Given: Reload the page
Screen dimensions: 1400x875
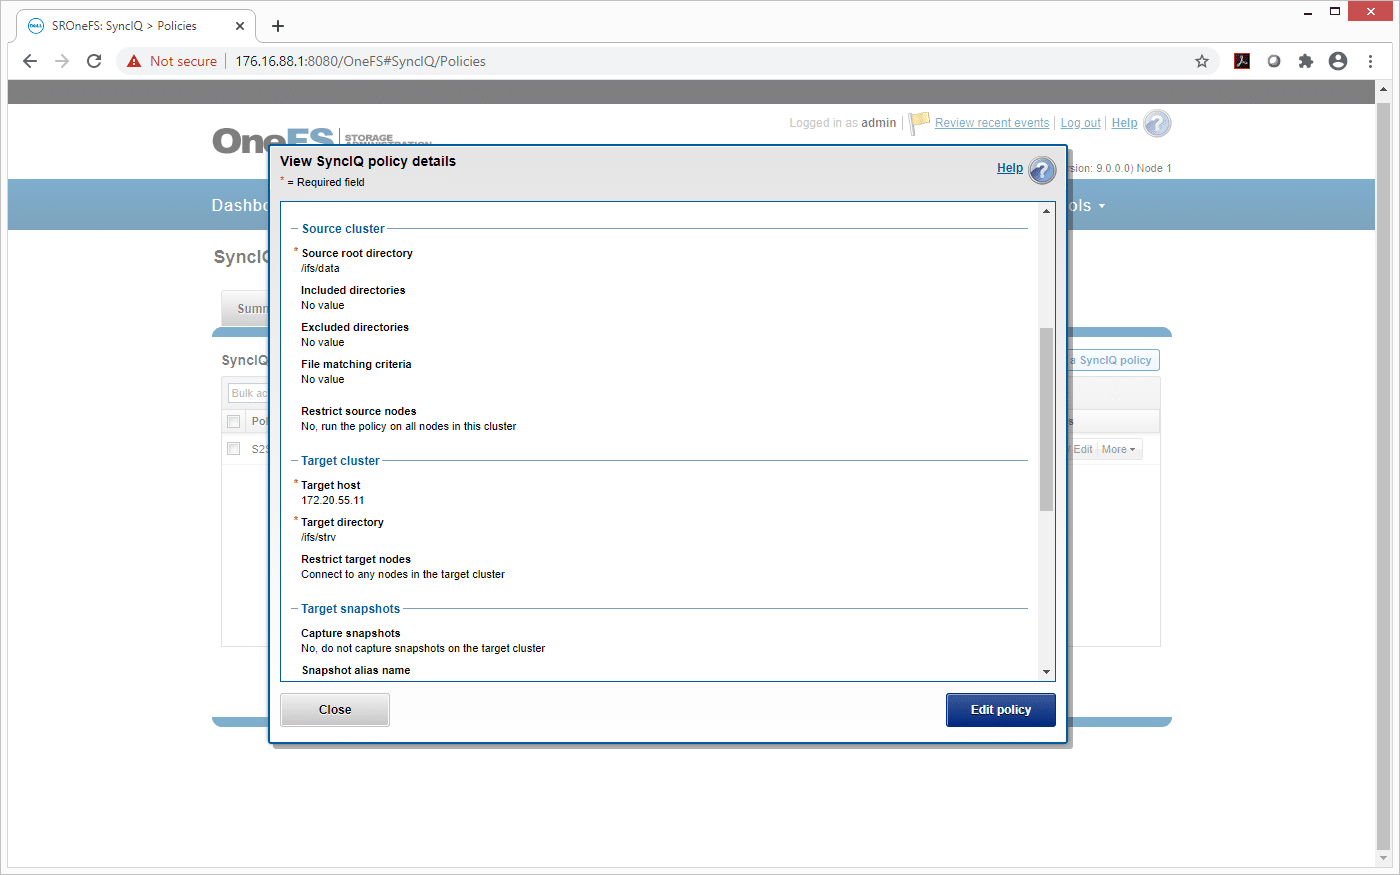Looking at the screenshot, I should tap(94, 61).
